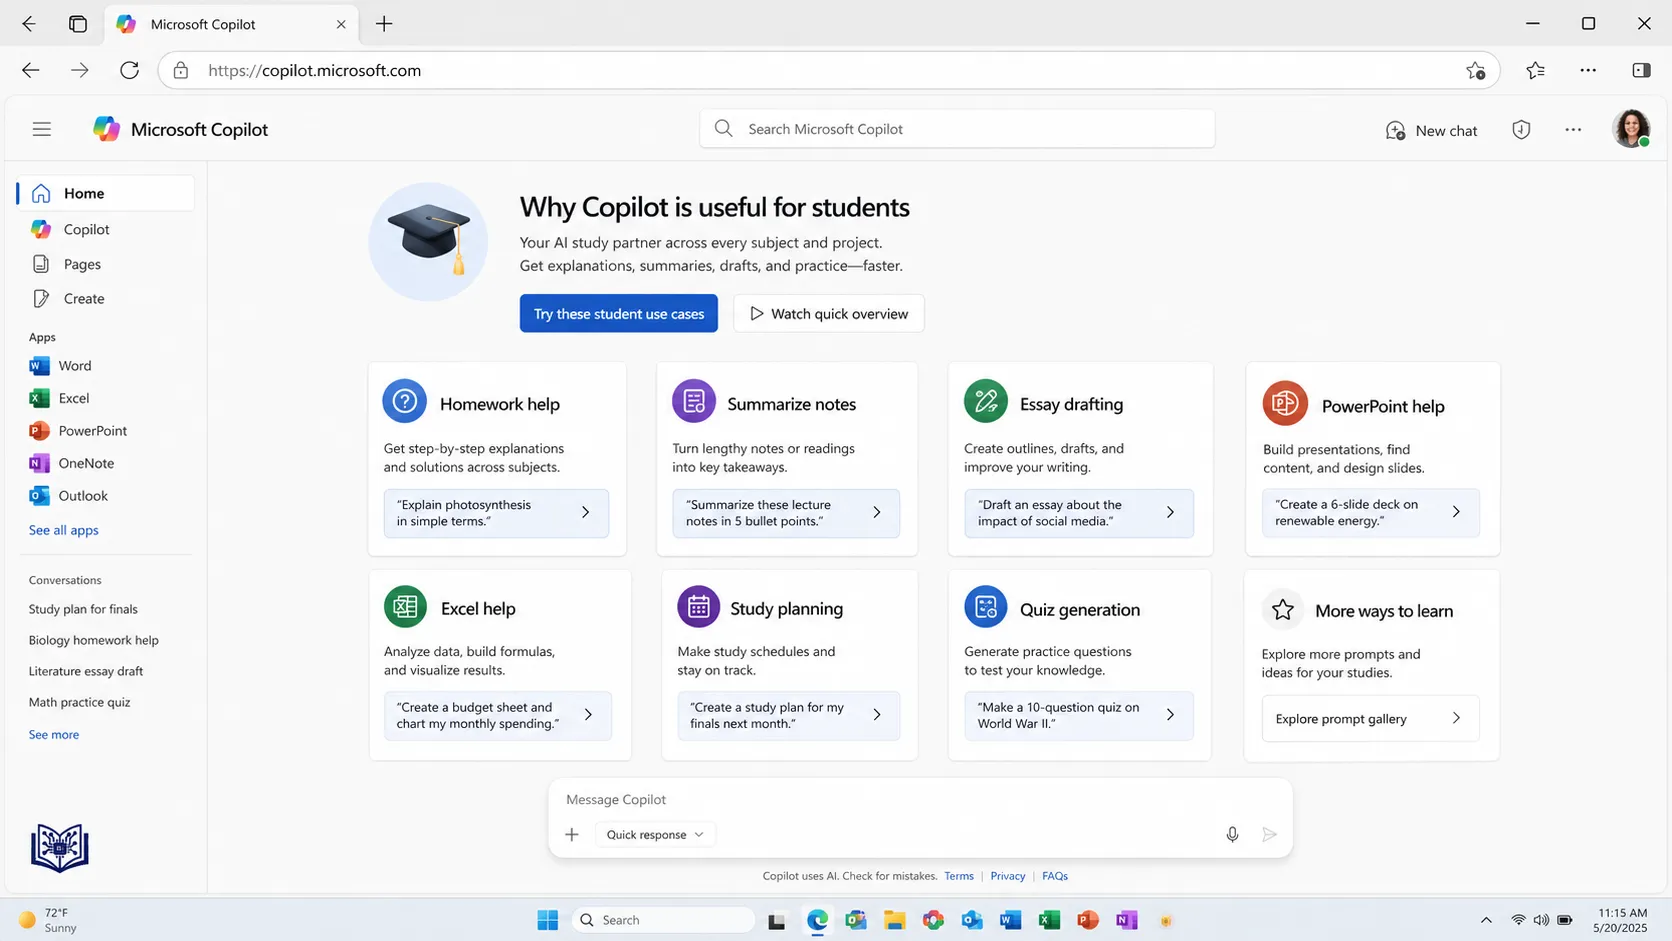Click the shield privacy icon in header

(x=1521, y=130)
